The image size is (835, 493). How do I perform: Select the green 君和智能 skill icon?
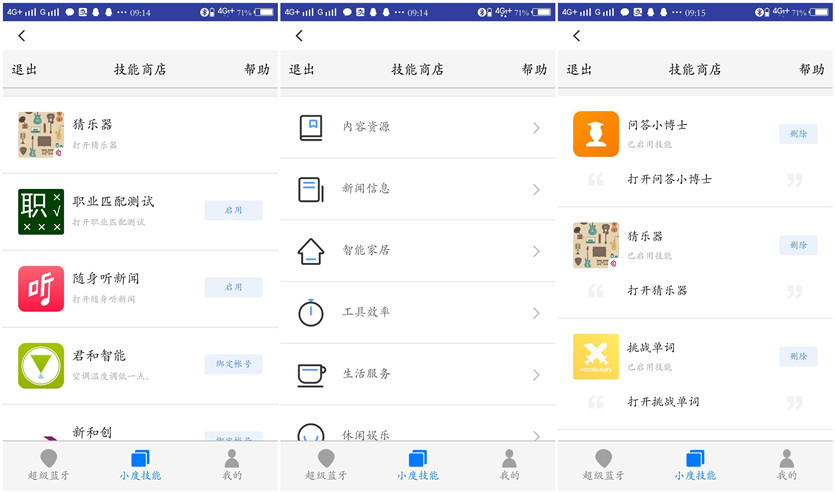tap(41, 365)
